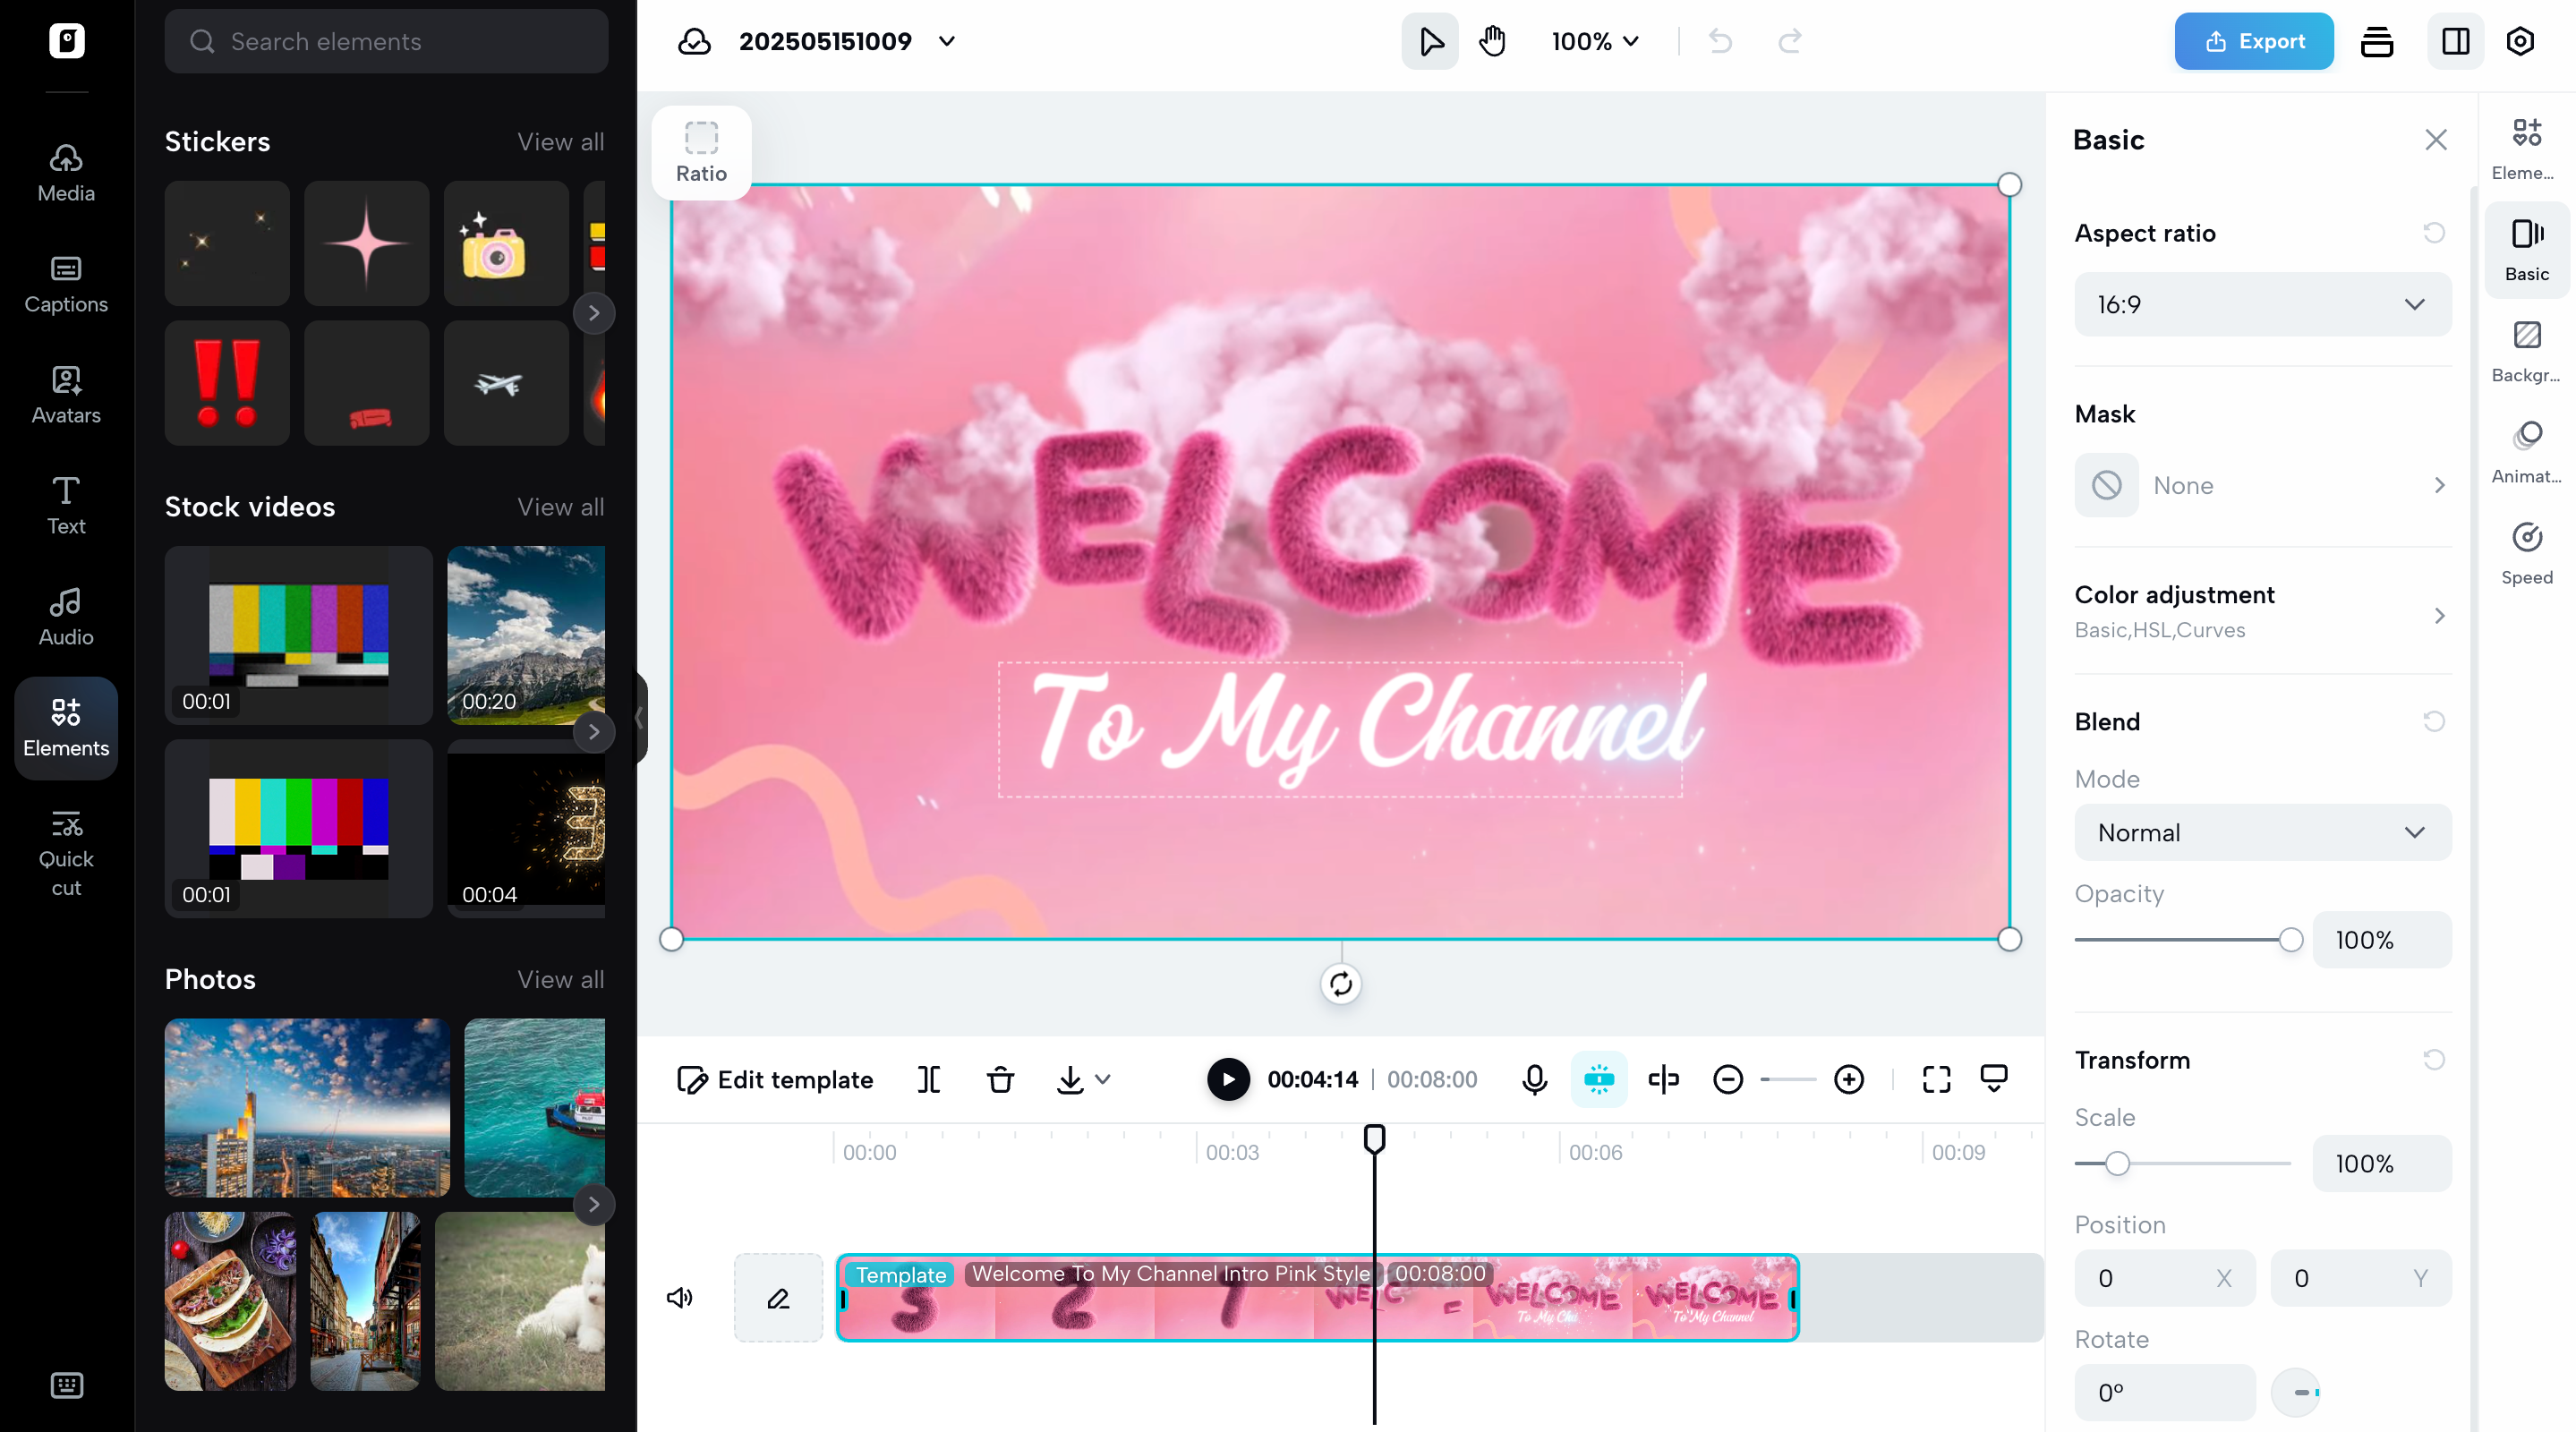
Task: Click the microphone record voiceover icon
Action: click(x=1534, y=1079)
